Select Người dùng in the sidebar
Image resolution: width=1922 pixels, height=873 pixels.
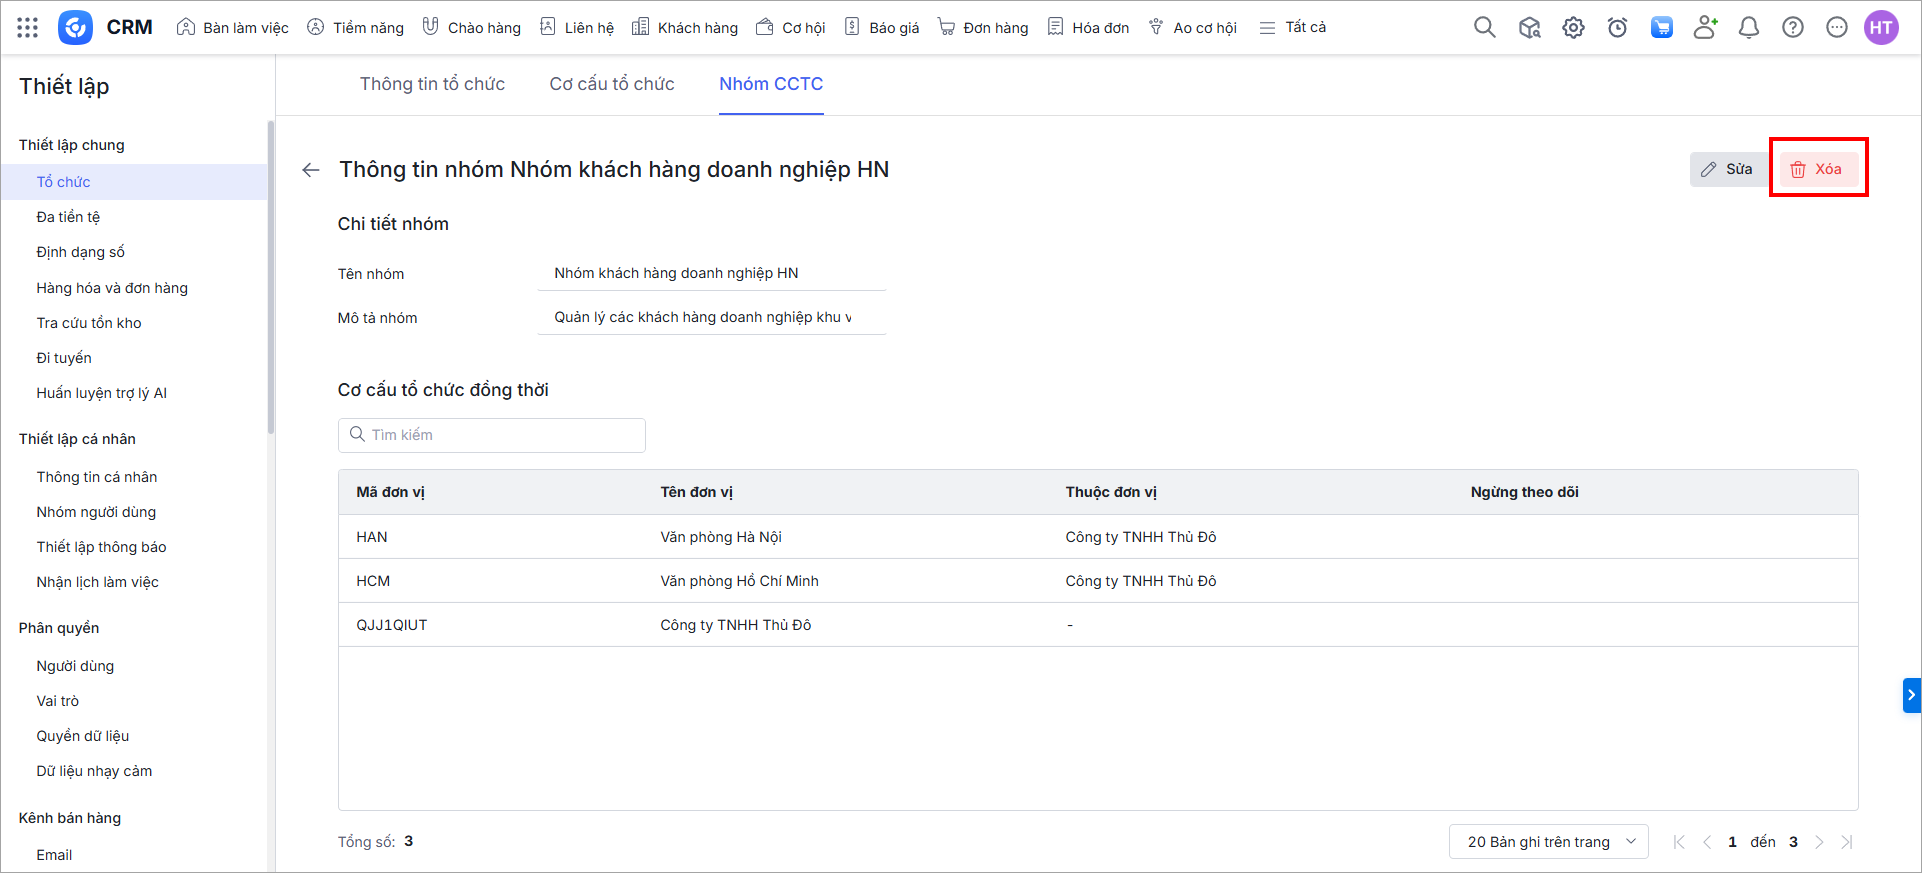tap(75, 666)
